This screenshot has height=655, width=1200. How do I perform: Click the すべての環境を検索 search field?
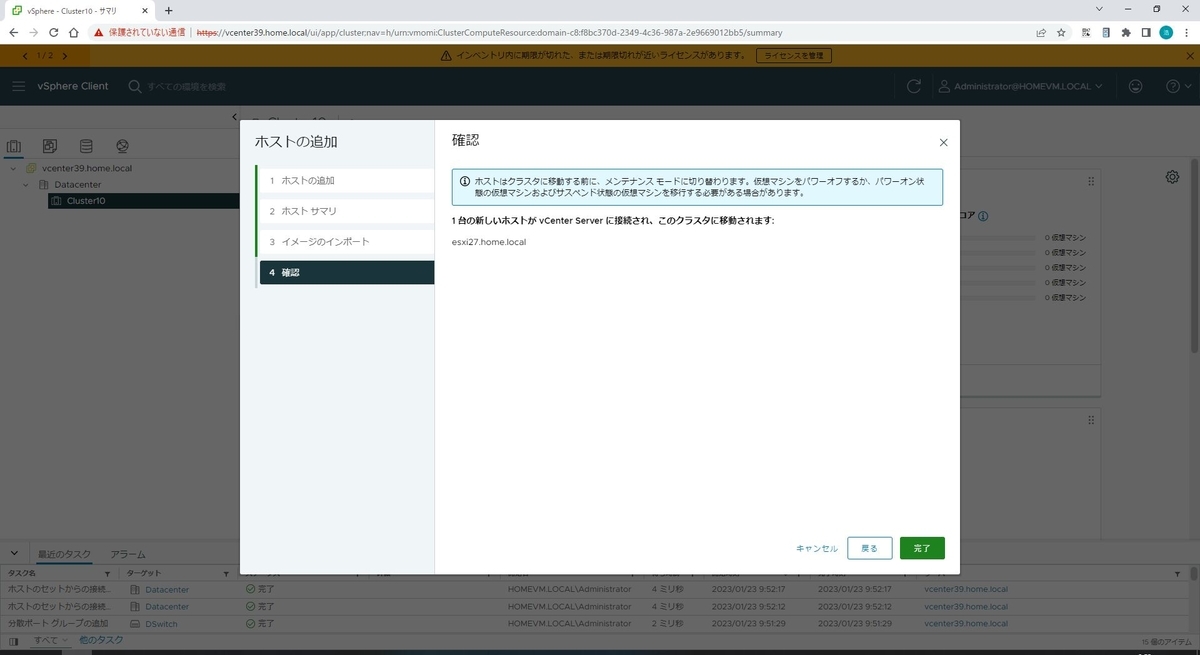click(187, 87)
